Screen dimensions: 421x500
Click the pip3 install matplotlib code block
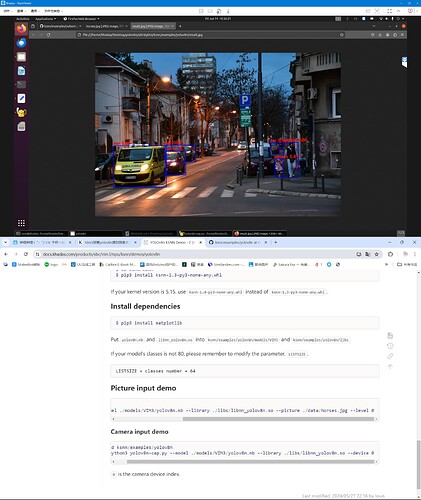coord(245,323)
